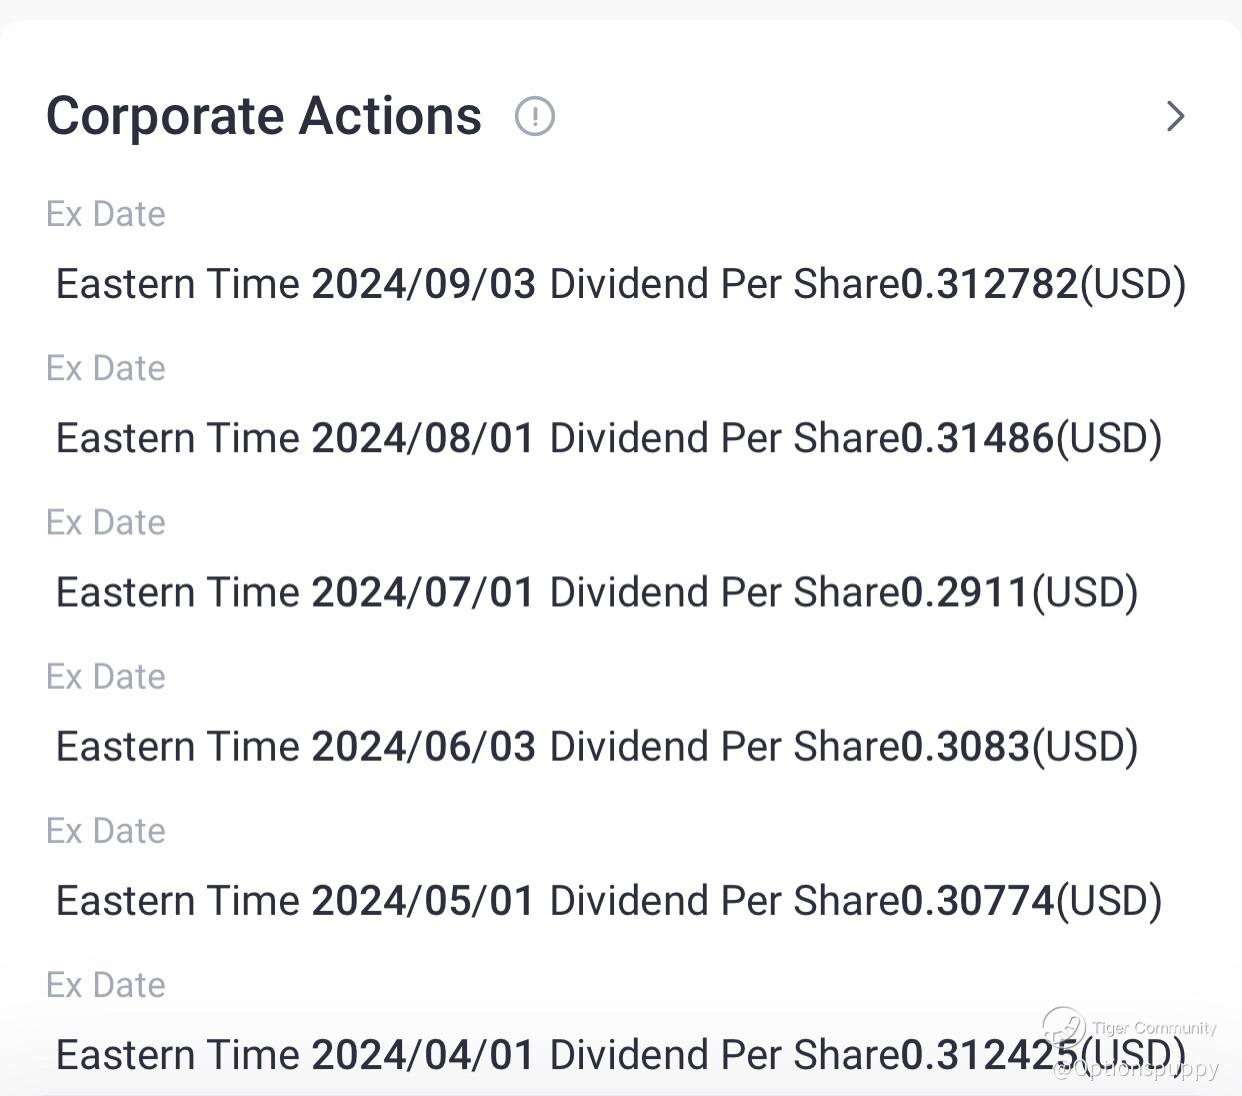Click the @Optionspuppy watermark text

pos(1136,1069)
